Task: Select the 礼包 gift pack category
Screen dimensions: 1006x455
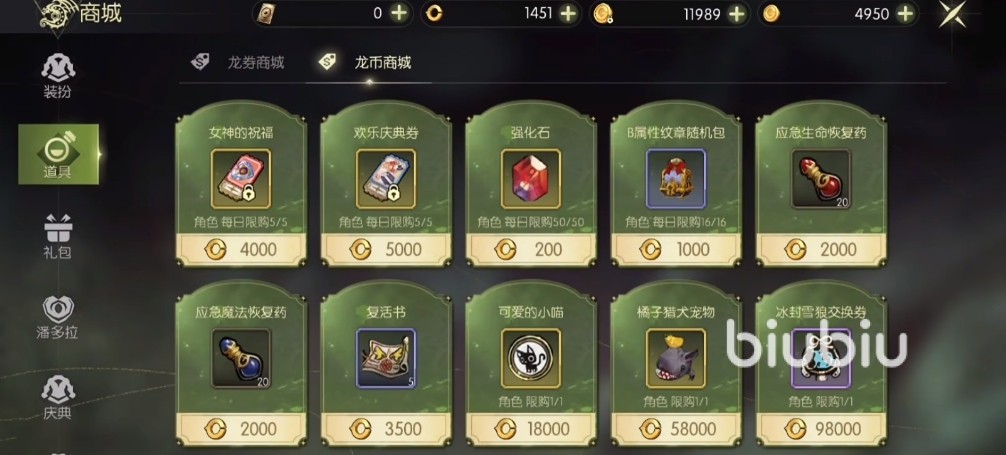Action: click(x=58, y=236)
